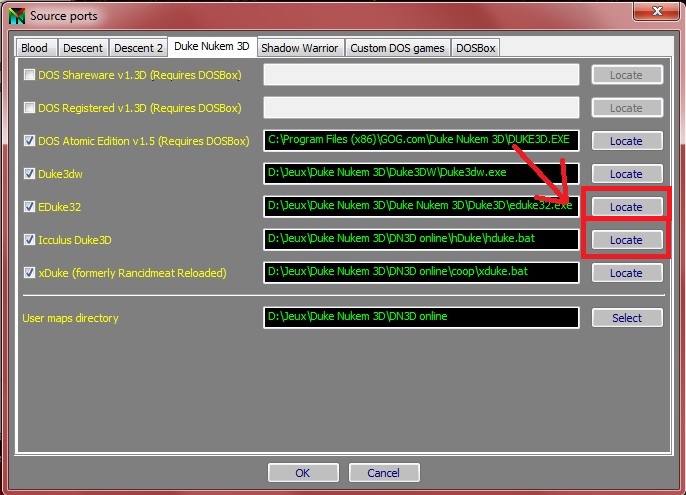Open the Descent tab
686x495 pixels.
83,48
